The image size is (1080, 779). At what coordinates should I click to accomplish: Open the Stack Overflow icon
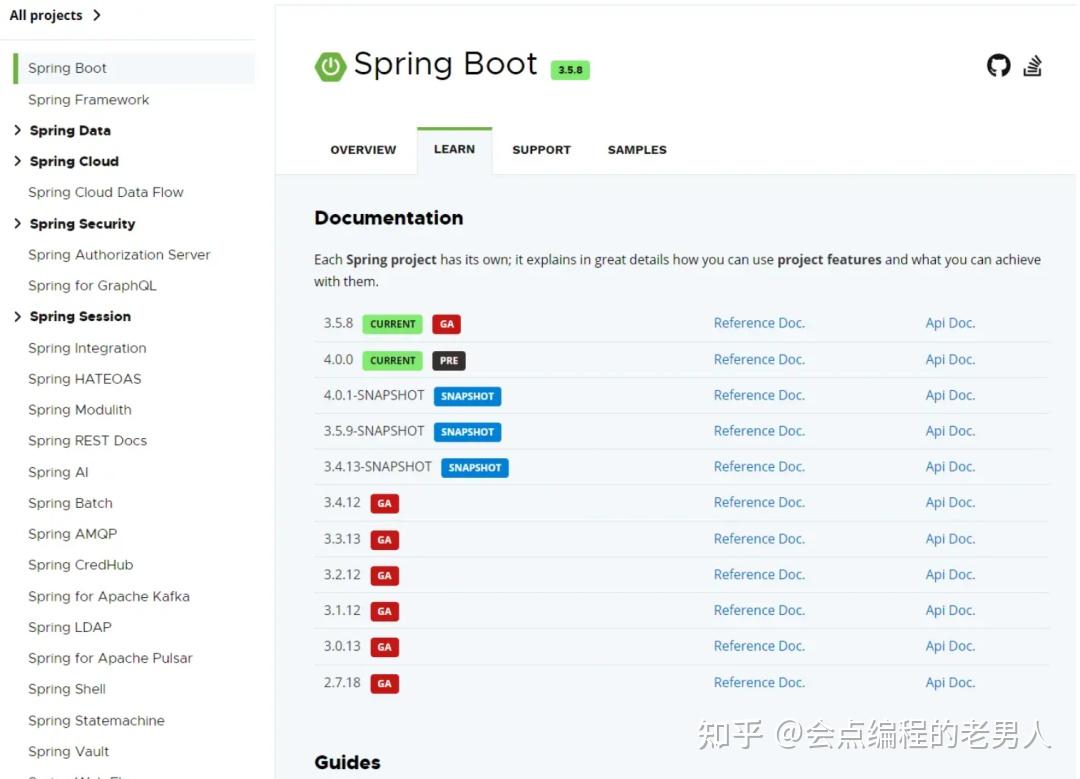pos(1034,65)
